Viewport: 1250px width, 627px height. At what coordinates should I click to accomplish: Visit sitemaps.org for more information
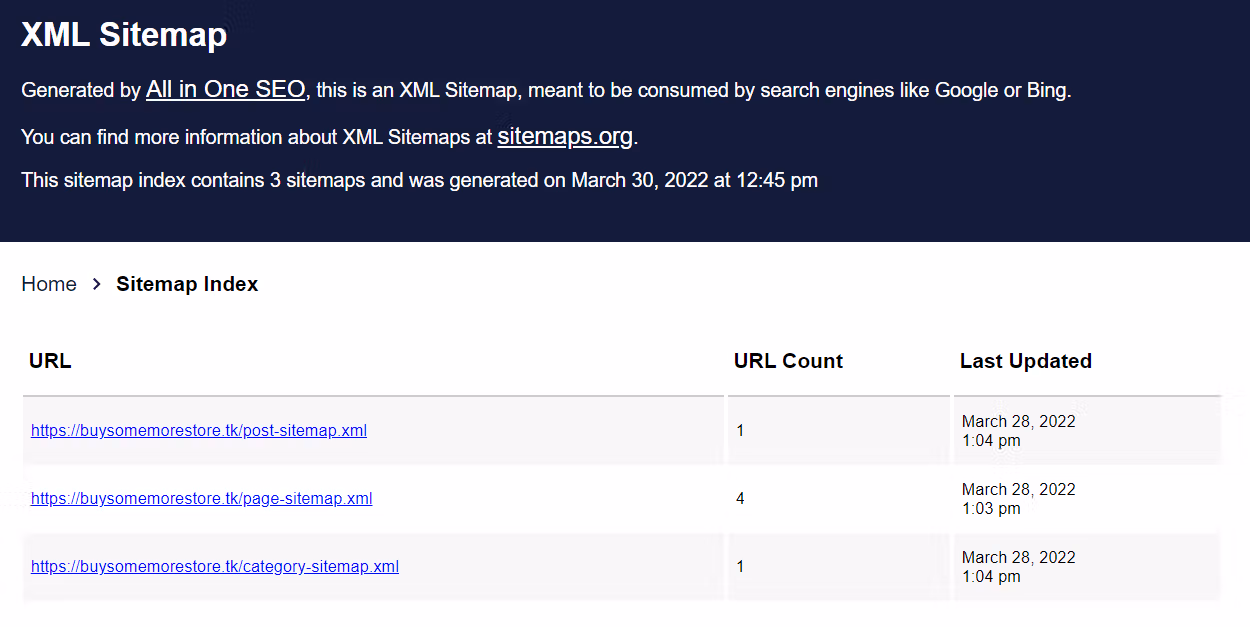(x=564, y=137)
